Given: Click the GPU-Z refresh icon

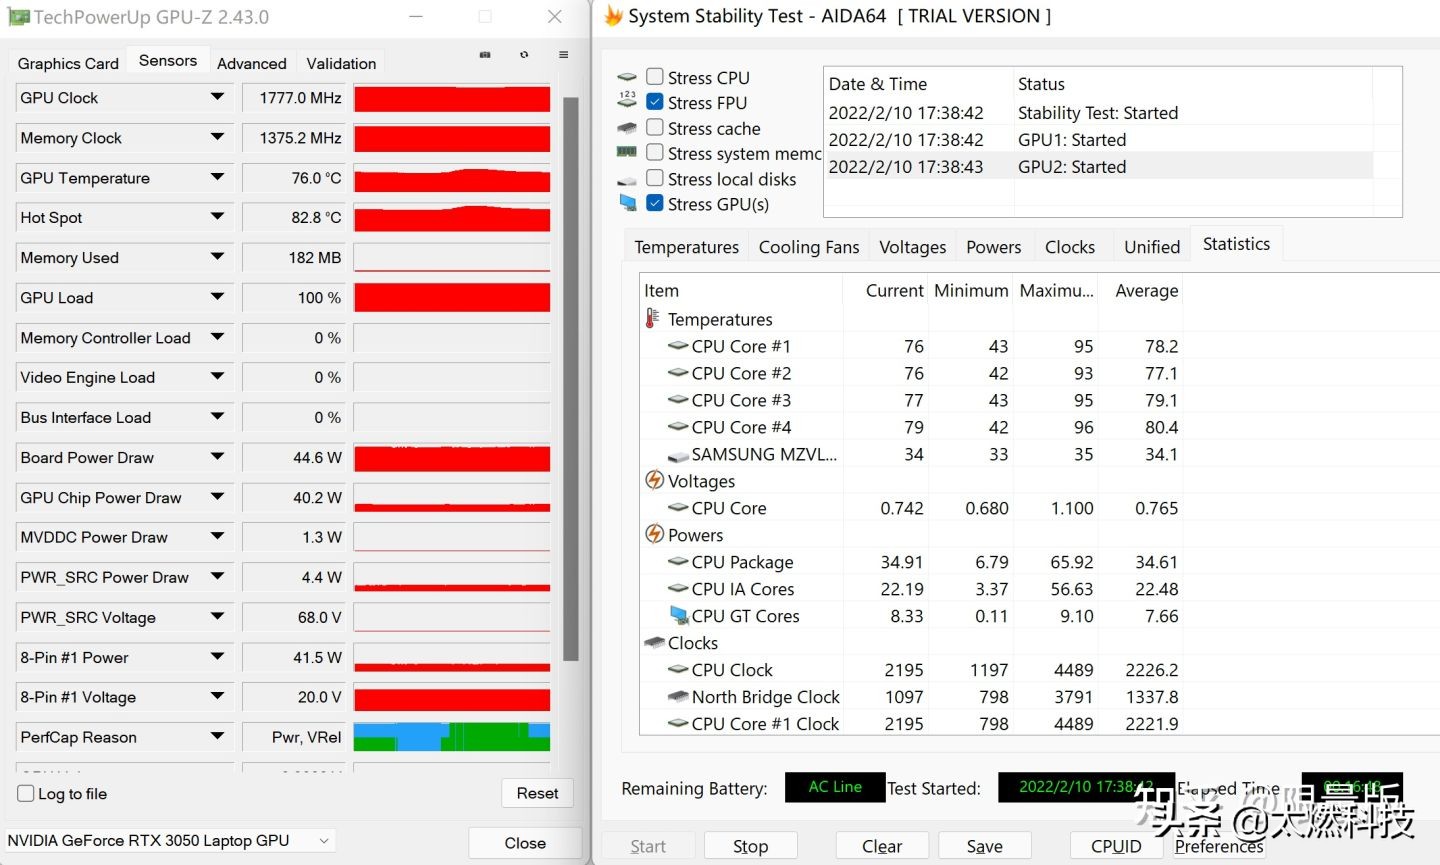Looking at the screenshot, I should tap(524, 55).
